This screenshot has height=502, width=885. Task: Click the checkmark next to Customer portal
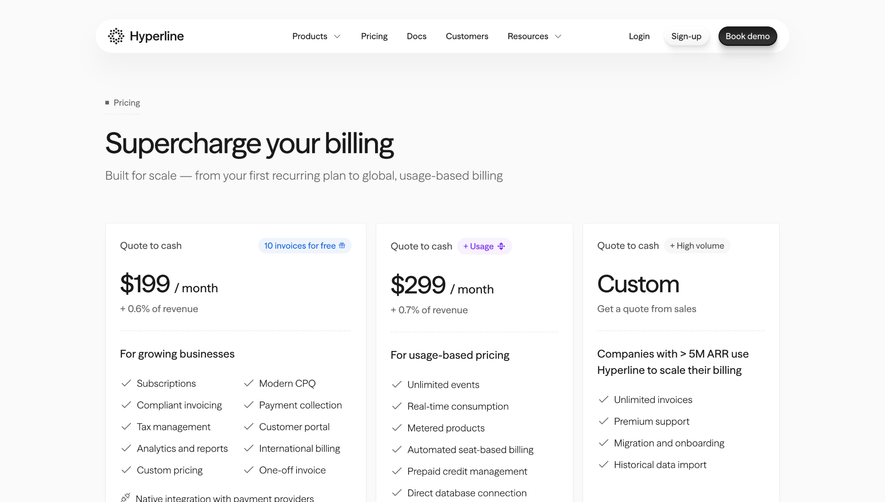click(x=248, y=426)
